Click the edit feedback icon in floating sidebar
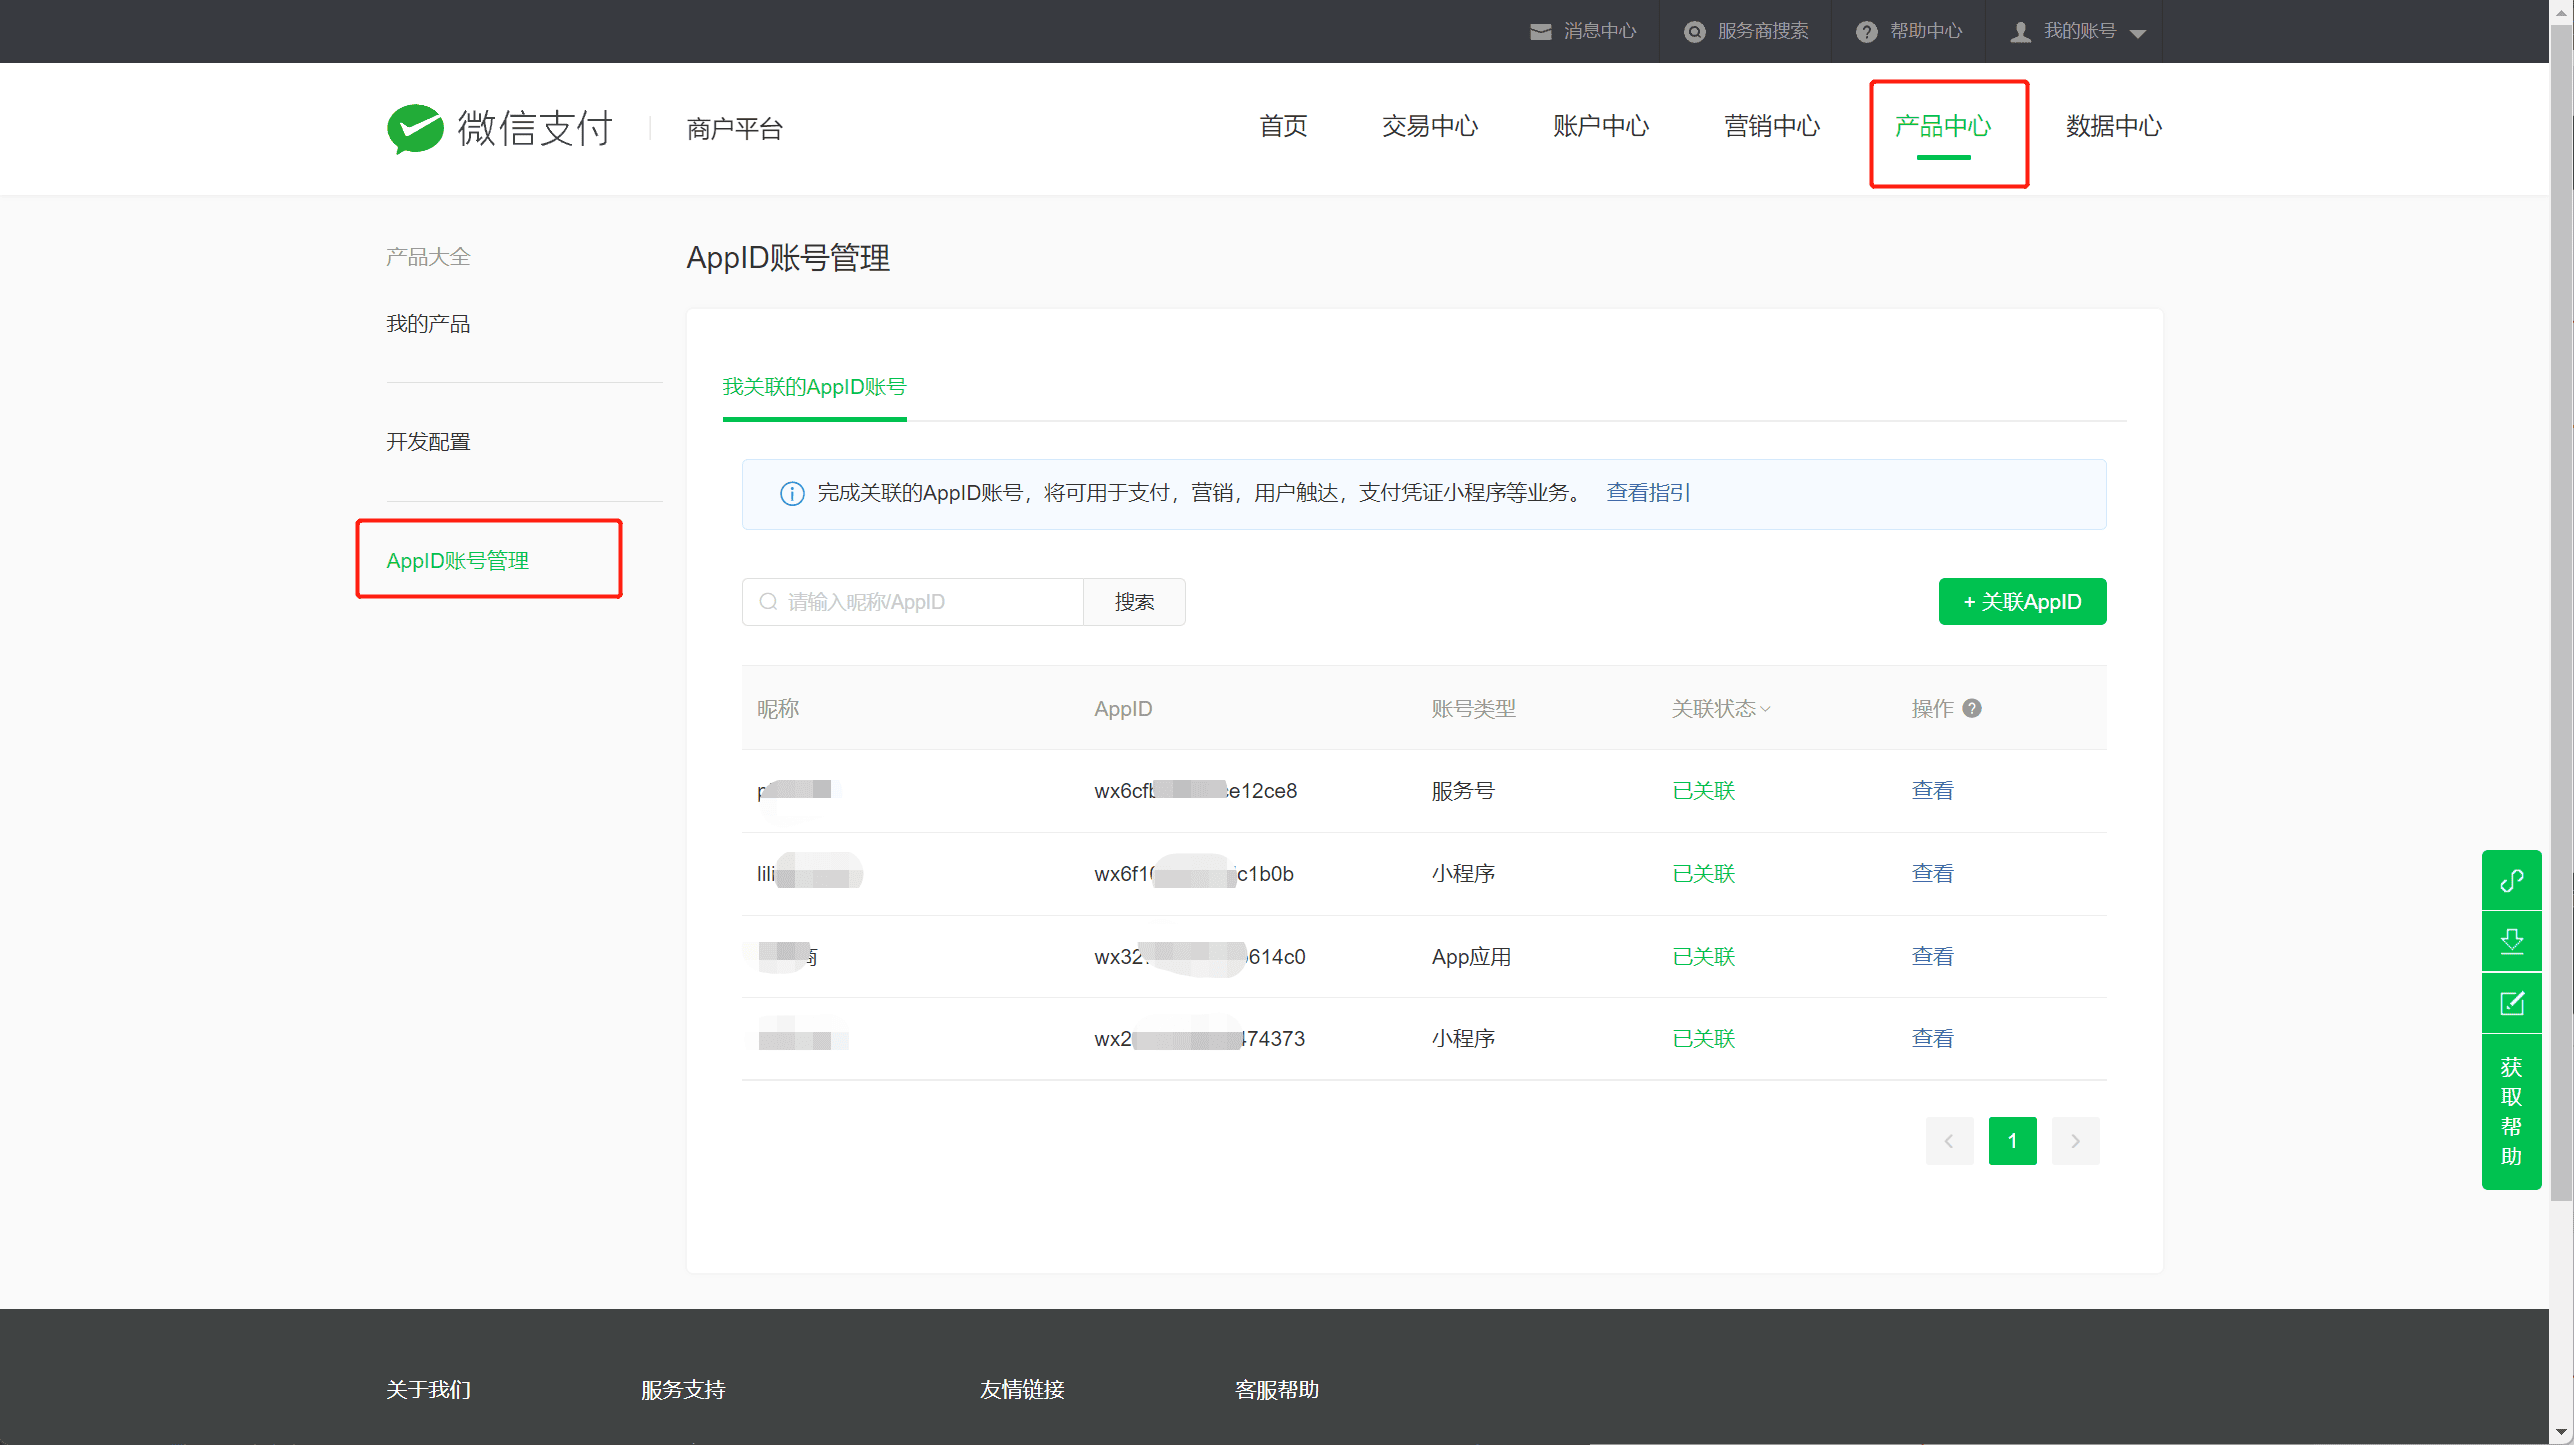 click(2511, 1003)
